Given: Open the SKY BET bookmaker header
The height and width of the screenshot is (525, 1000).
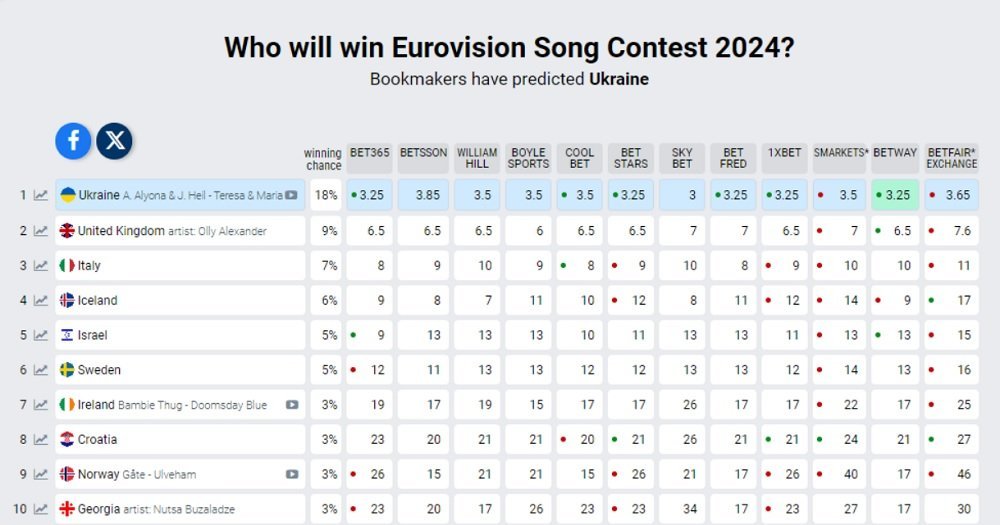Looking at the screenshot, I should 682,158.
